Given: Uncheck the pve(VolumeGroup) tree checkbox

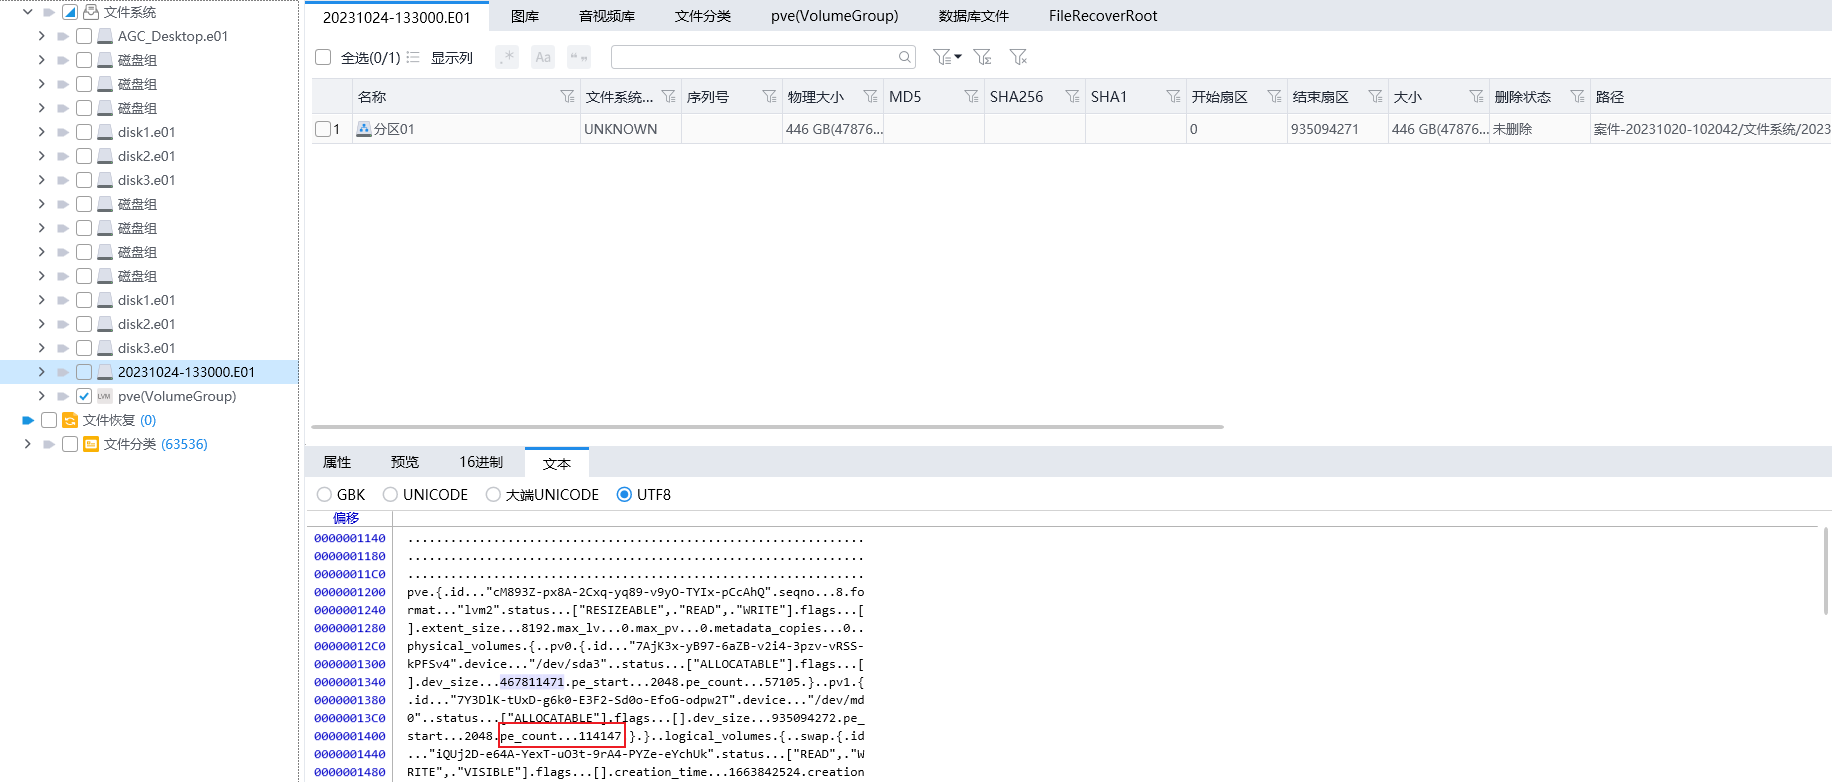Looking at the screenshot, I should tap(84, 396).
